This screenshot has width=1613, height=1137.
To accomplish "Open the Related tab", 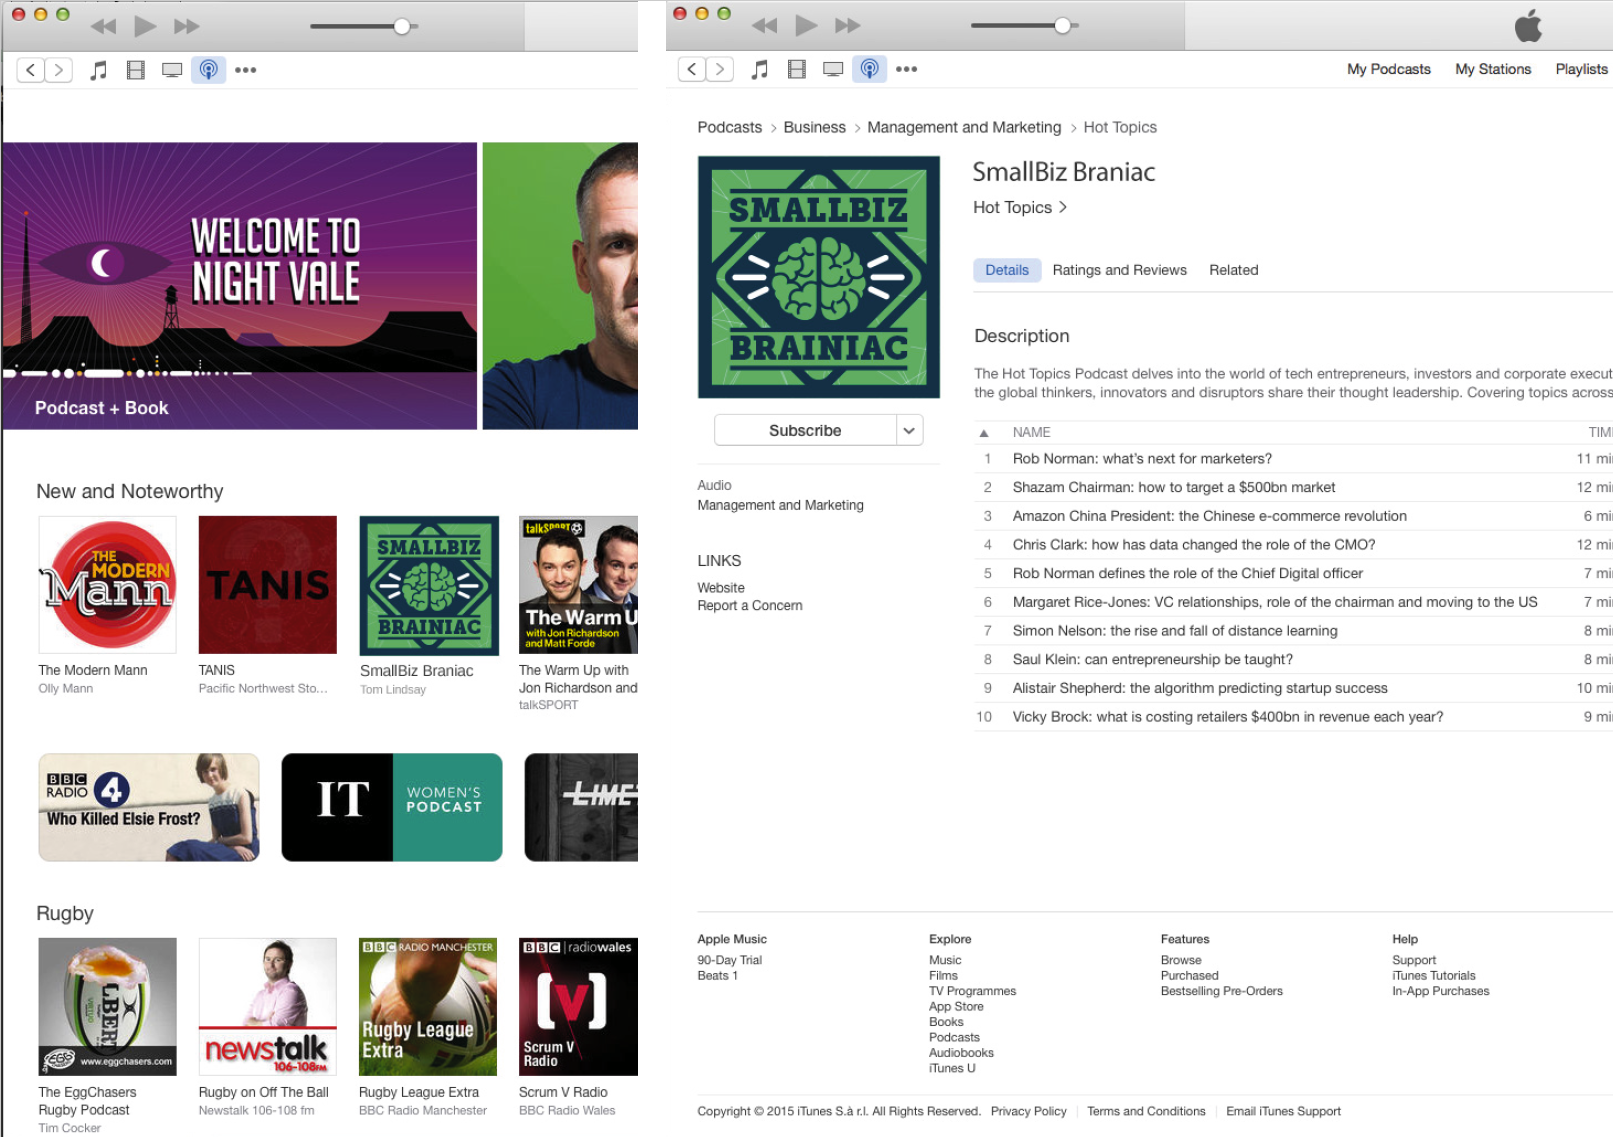I will click(1233, 270).
